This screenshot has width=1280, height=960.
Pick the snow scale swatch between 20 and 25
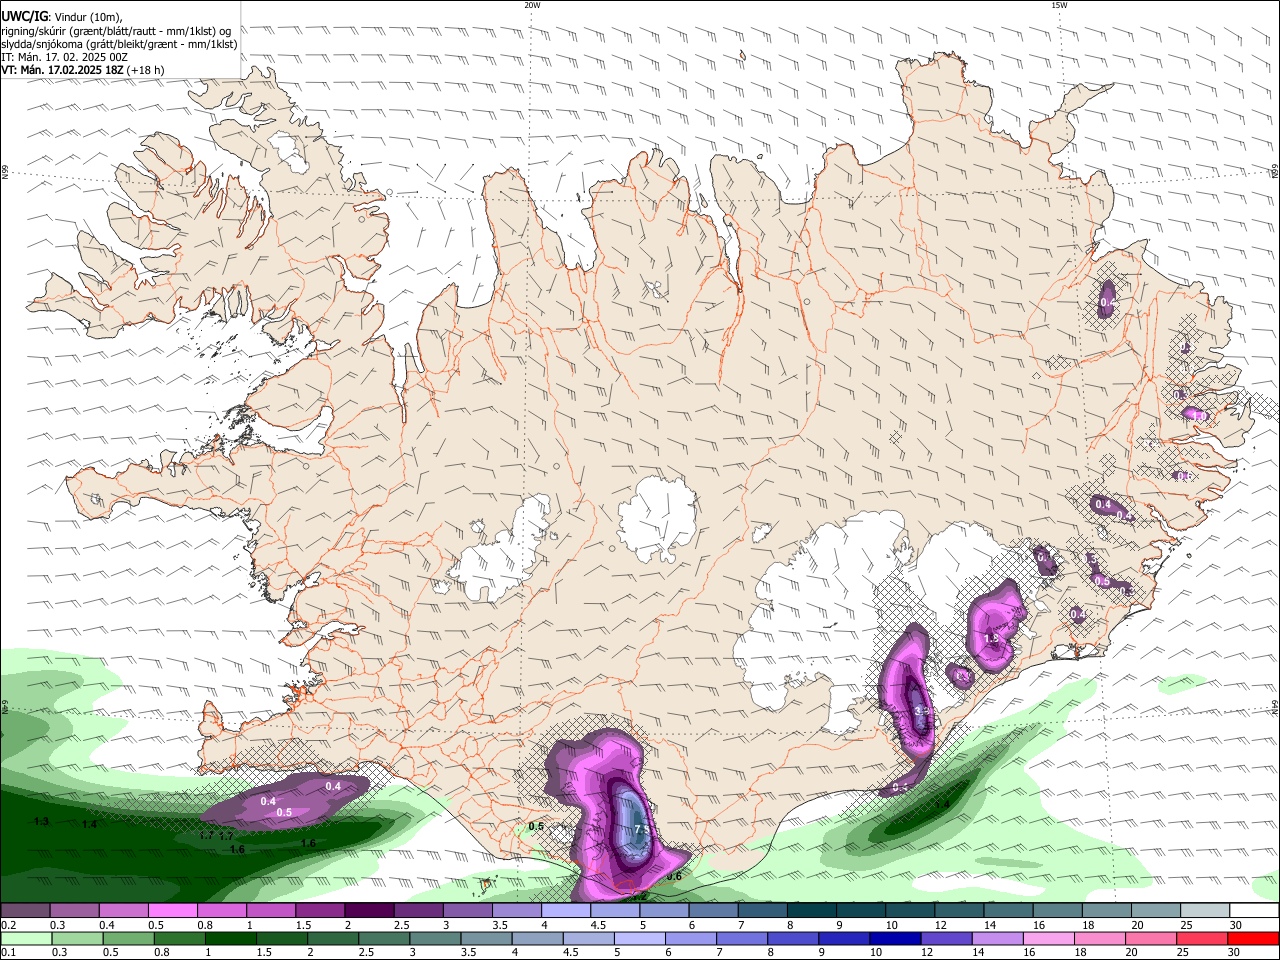tap(1154, 911)
